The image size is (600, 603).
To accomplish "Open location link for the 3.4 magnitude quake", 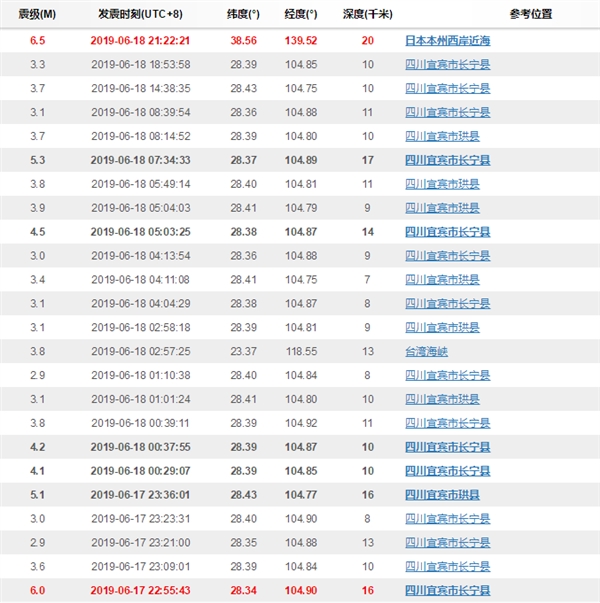I will [441, 280].
